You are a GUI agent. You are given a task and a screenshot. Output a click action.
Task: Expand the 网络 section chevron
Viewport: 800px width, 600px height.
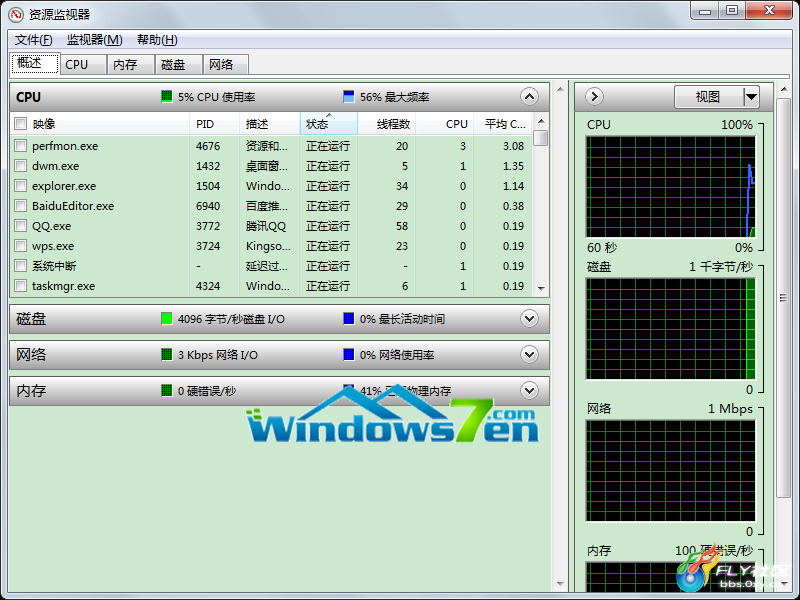click(x=529, y=355)
